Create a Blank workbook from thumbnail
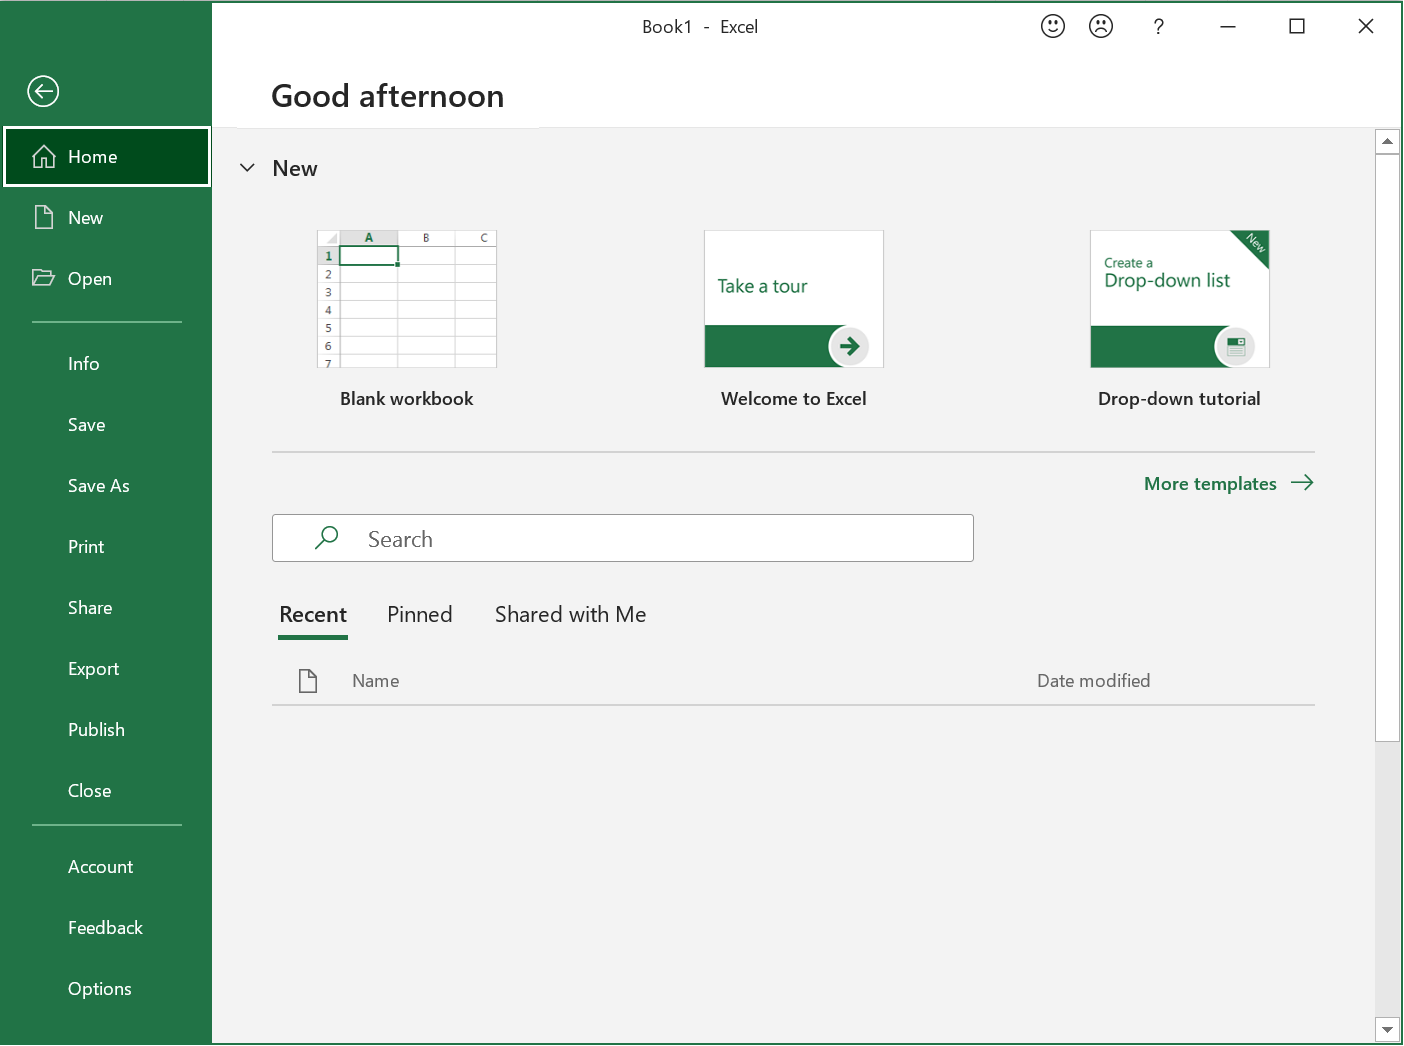The width and height of the screenshot is (1404, 1046). point(407,299)
